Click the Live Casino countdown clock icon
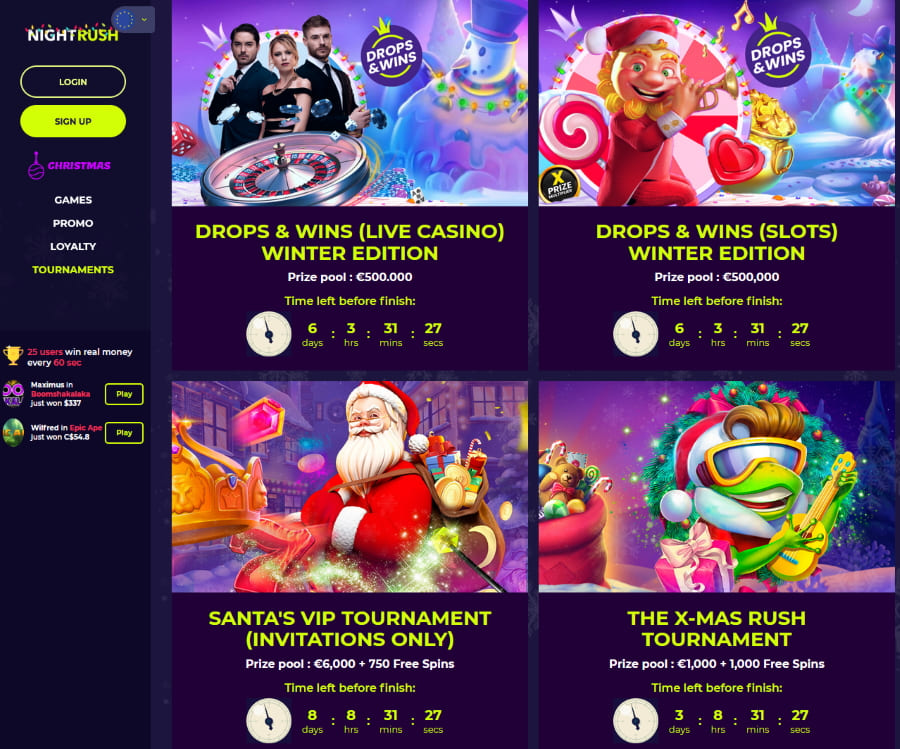 pos(269,334)
